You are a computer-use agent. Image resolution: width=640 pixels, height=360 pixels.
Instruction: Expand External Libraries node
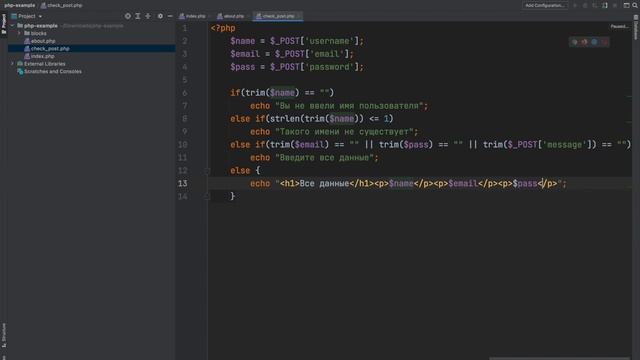tap(12, 64)
